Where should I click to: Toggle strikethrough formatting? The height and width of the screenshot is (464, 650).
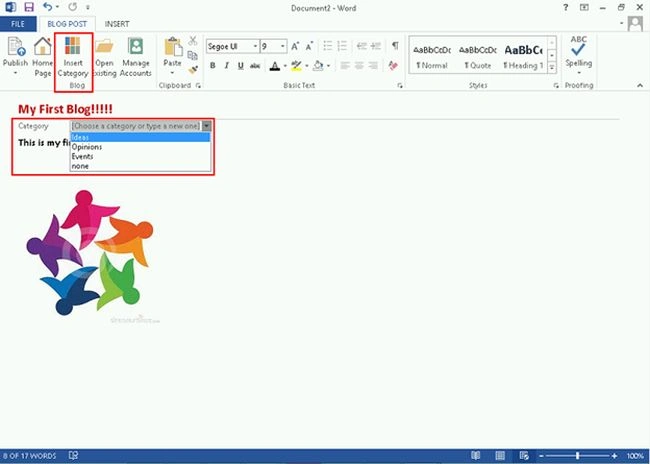click(255, 66)
